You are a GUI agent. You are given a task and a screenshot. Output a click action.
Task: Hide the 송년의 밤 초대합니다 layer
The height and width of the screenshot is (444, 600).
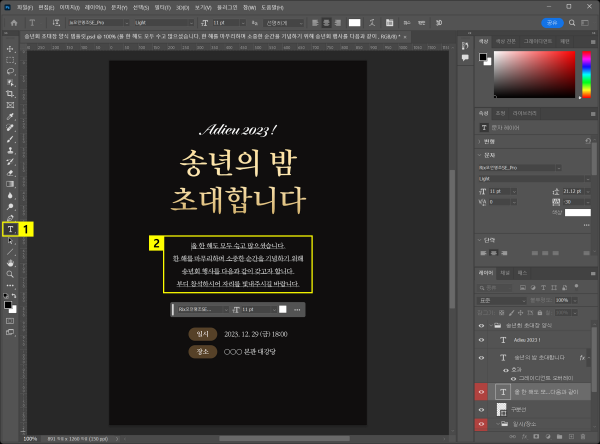point(483,357)
